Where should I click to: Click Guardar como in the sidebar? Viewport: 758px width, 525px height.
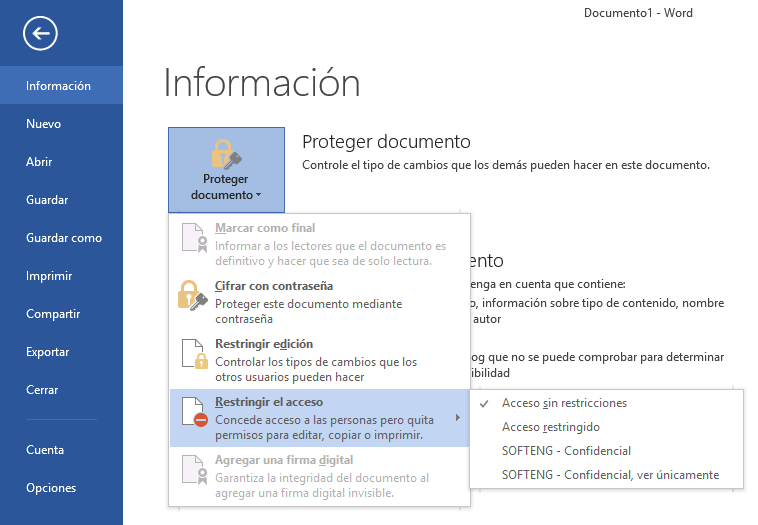[64, 238]
